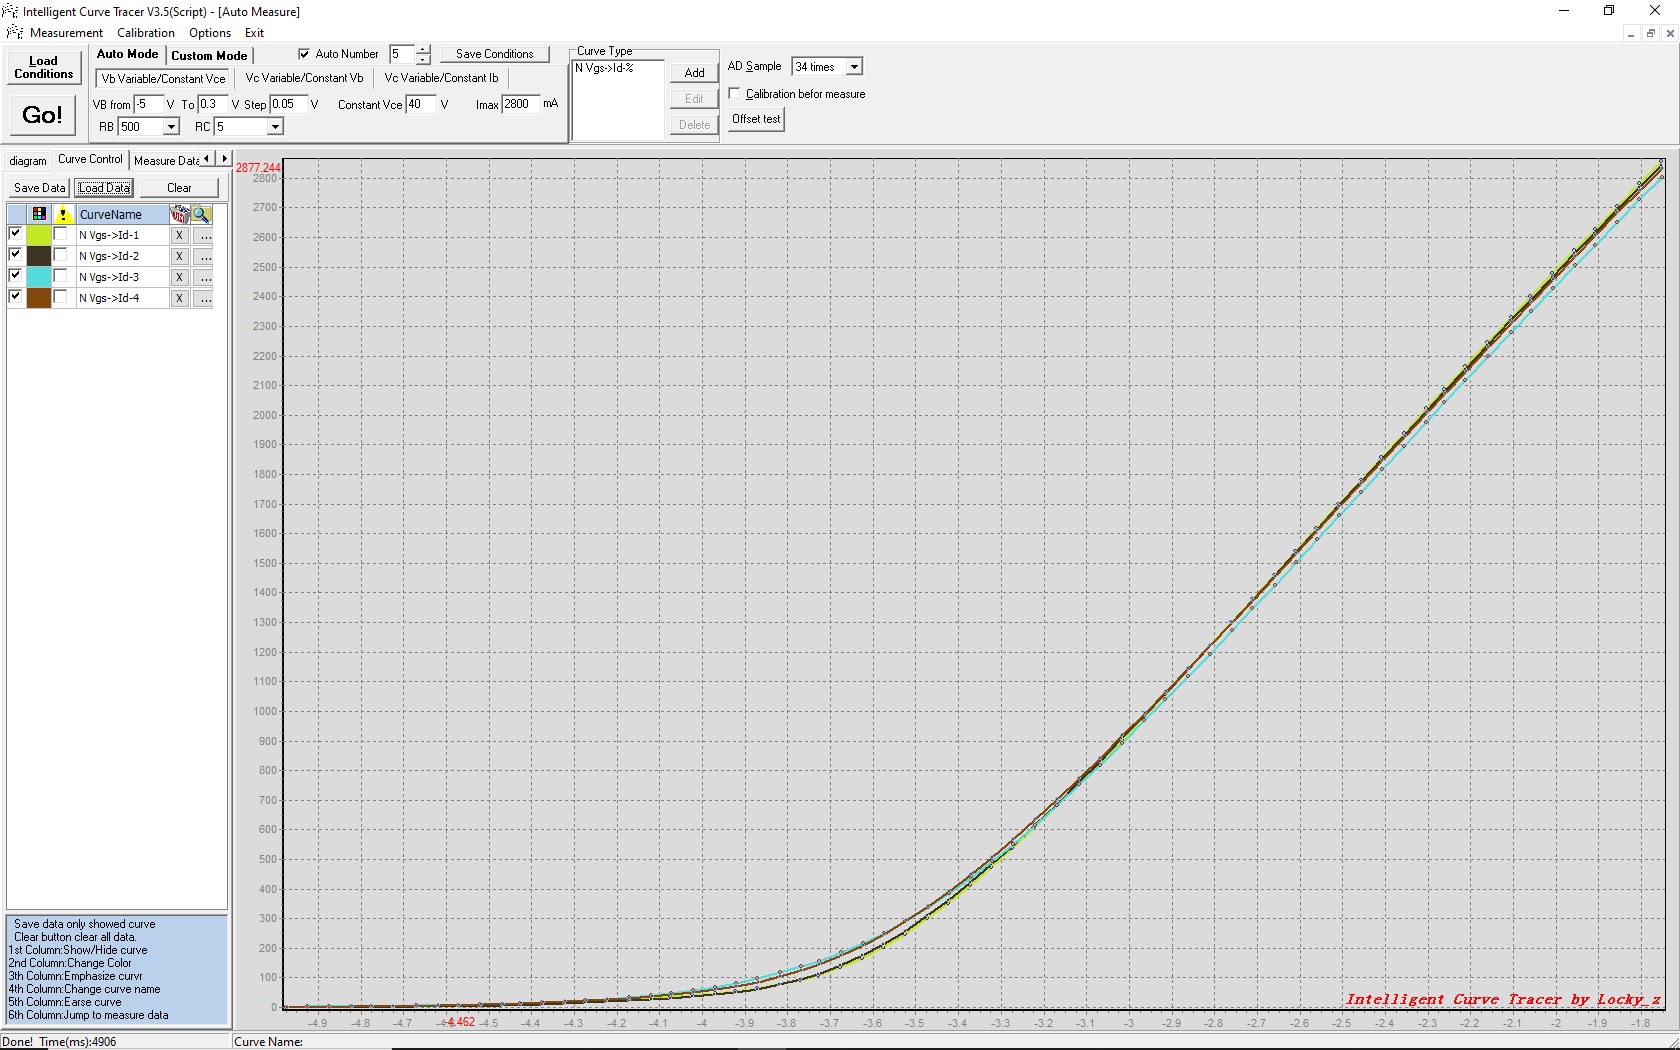1680x1050 pixels.
Task: Hide curve N Vgs->Id-2
Action: click(x=15, y=254)
